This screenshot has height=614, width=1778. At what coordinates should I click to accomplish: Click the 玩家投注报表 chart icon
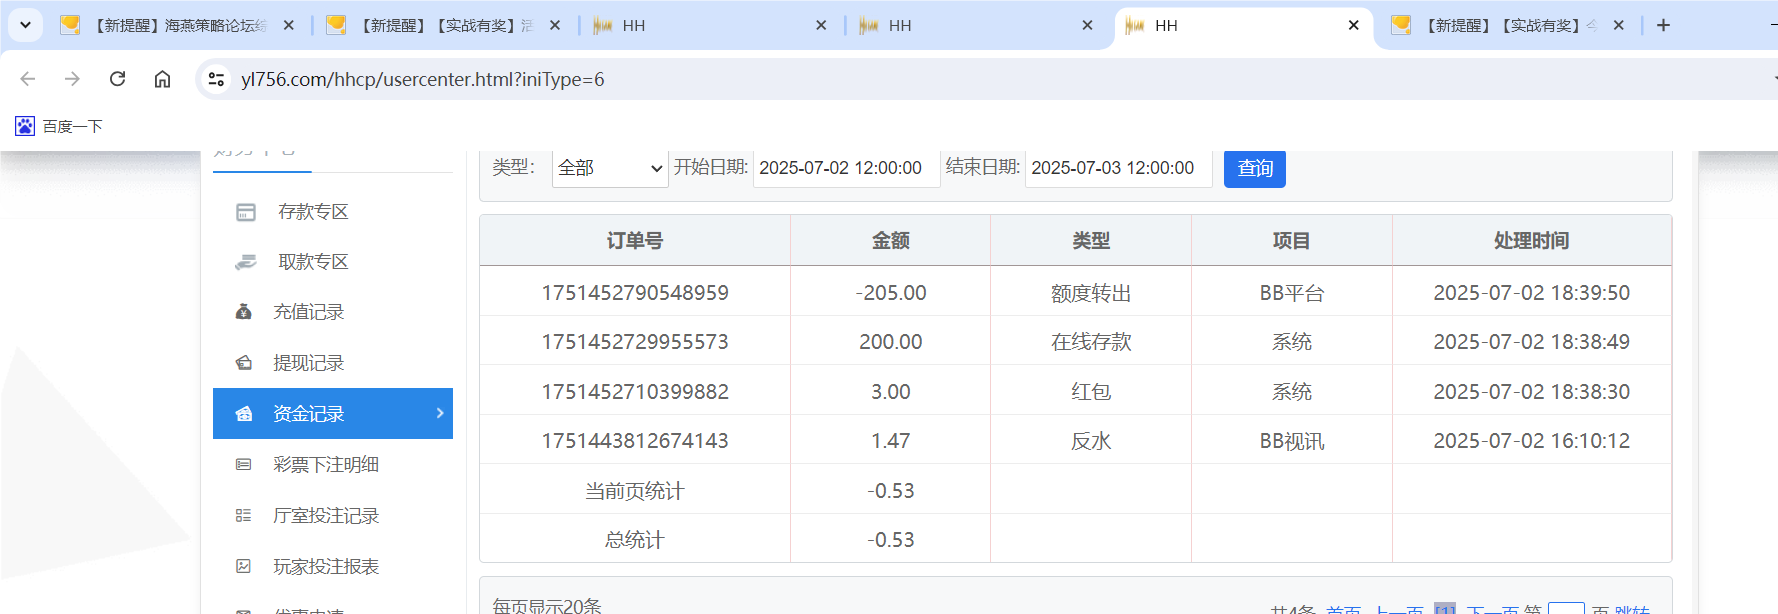point(243,567)
